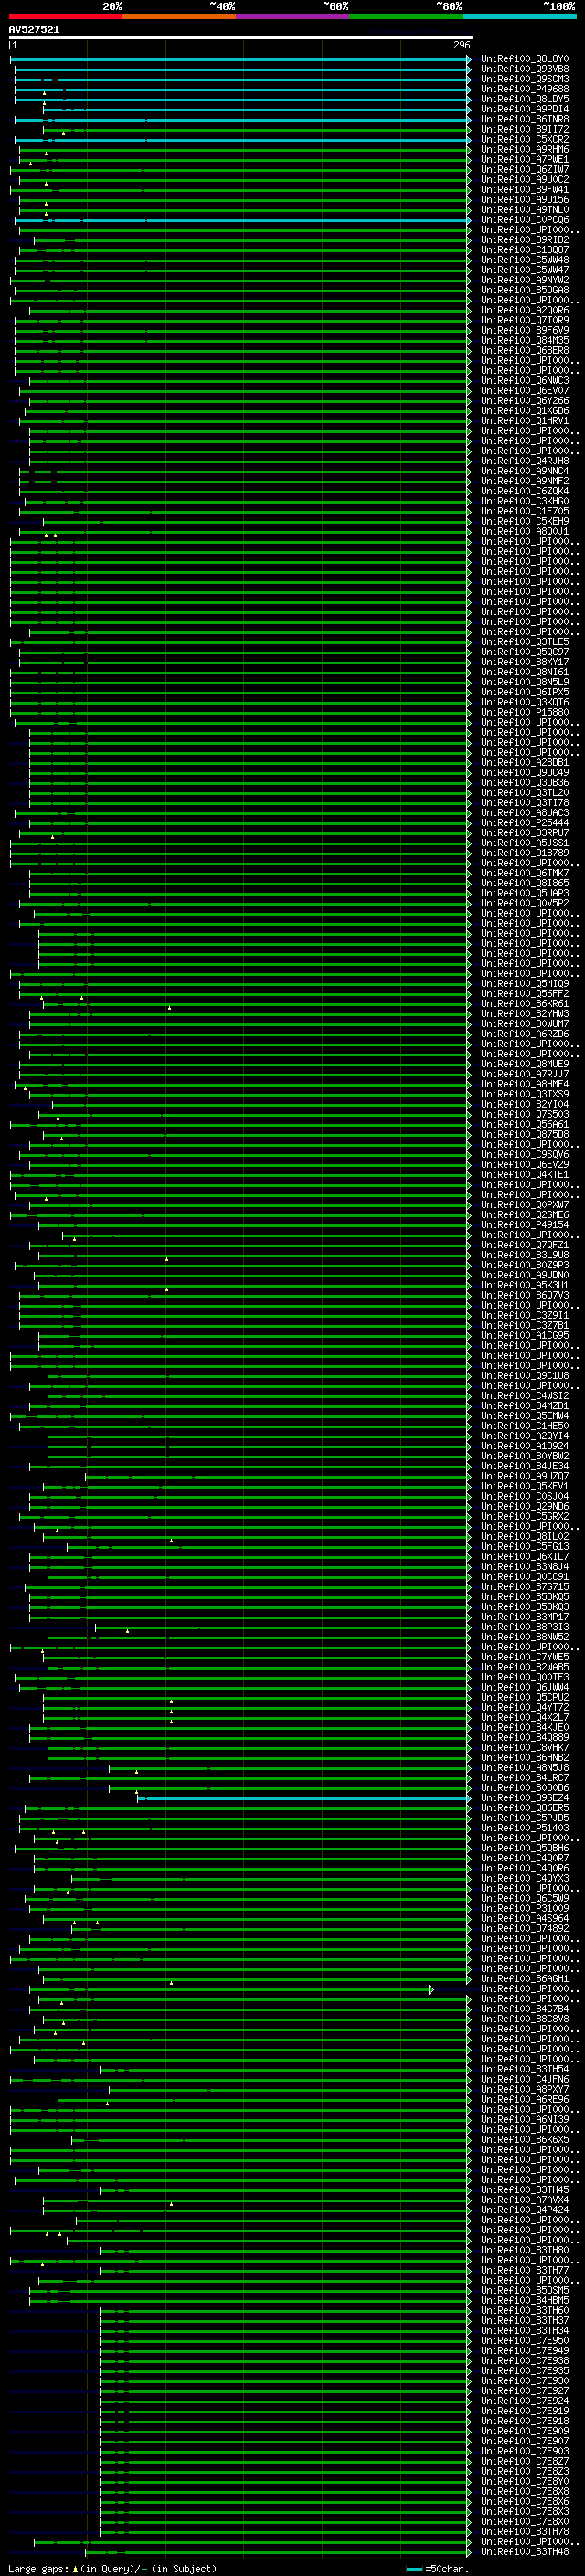Screen dimensions: 585x2576
Task: Open the UniRef100_P51403 hit
Action: (524, 1828)
